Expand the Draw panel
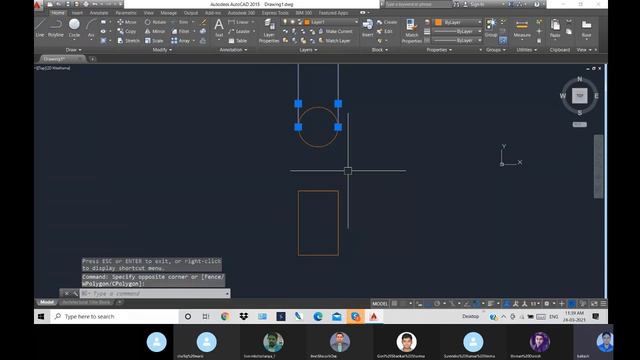The image size is (640, 360). 73,50
